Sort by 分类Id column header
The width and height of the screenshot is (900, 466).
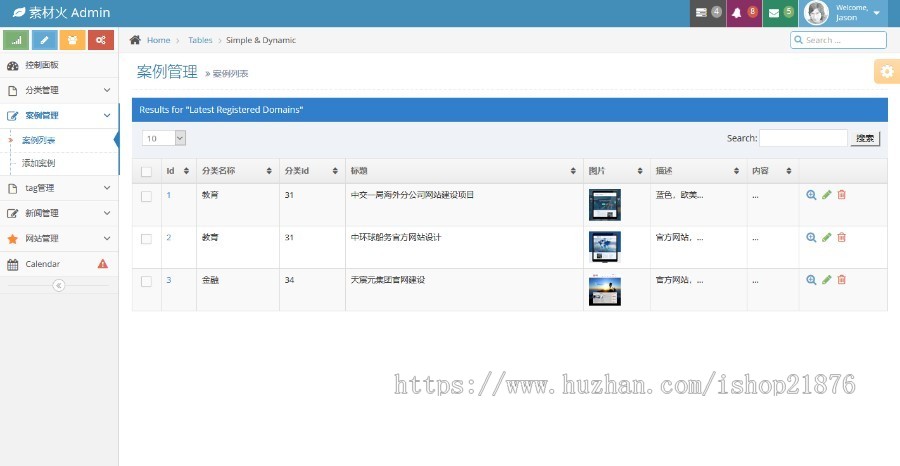(312, 171)
